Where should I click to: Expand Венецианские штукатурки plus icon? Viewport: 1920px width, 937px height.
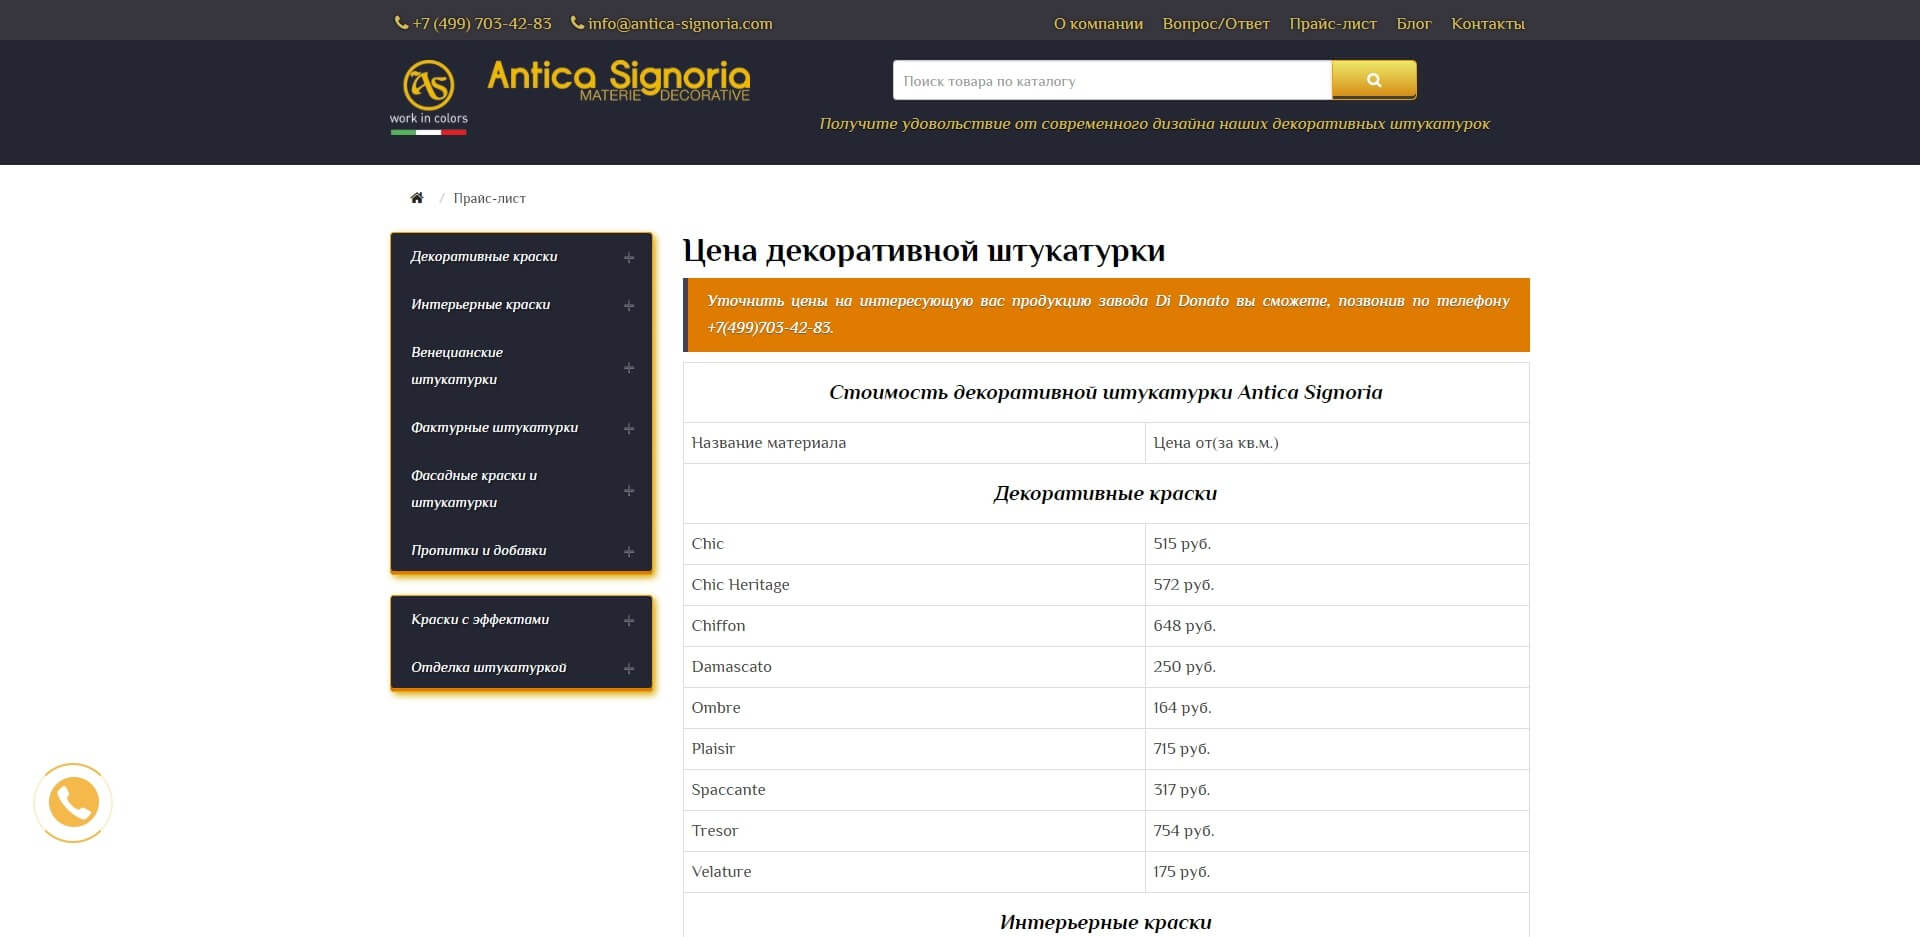(629, 368)
